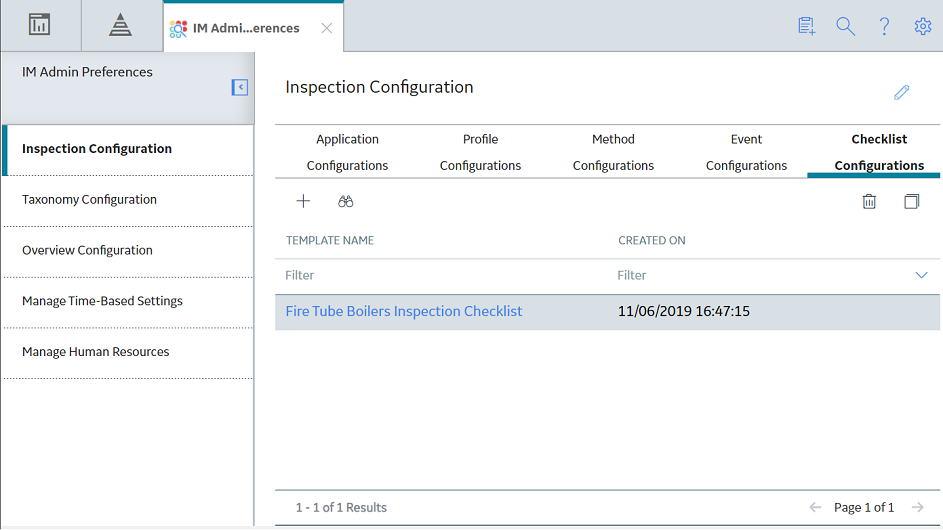The height and width of the screenshot is (530, 943).
Task: Open the dashboard icon in the top bar
Action: [40, 25]
